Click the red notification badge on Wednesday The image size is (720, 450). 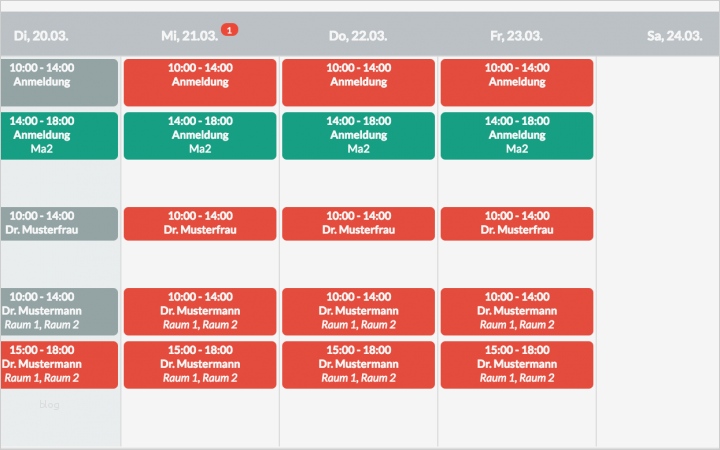(x=230, y=30)
